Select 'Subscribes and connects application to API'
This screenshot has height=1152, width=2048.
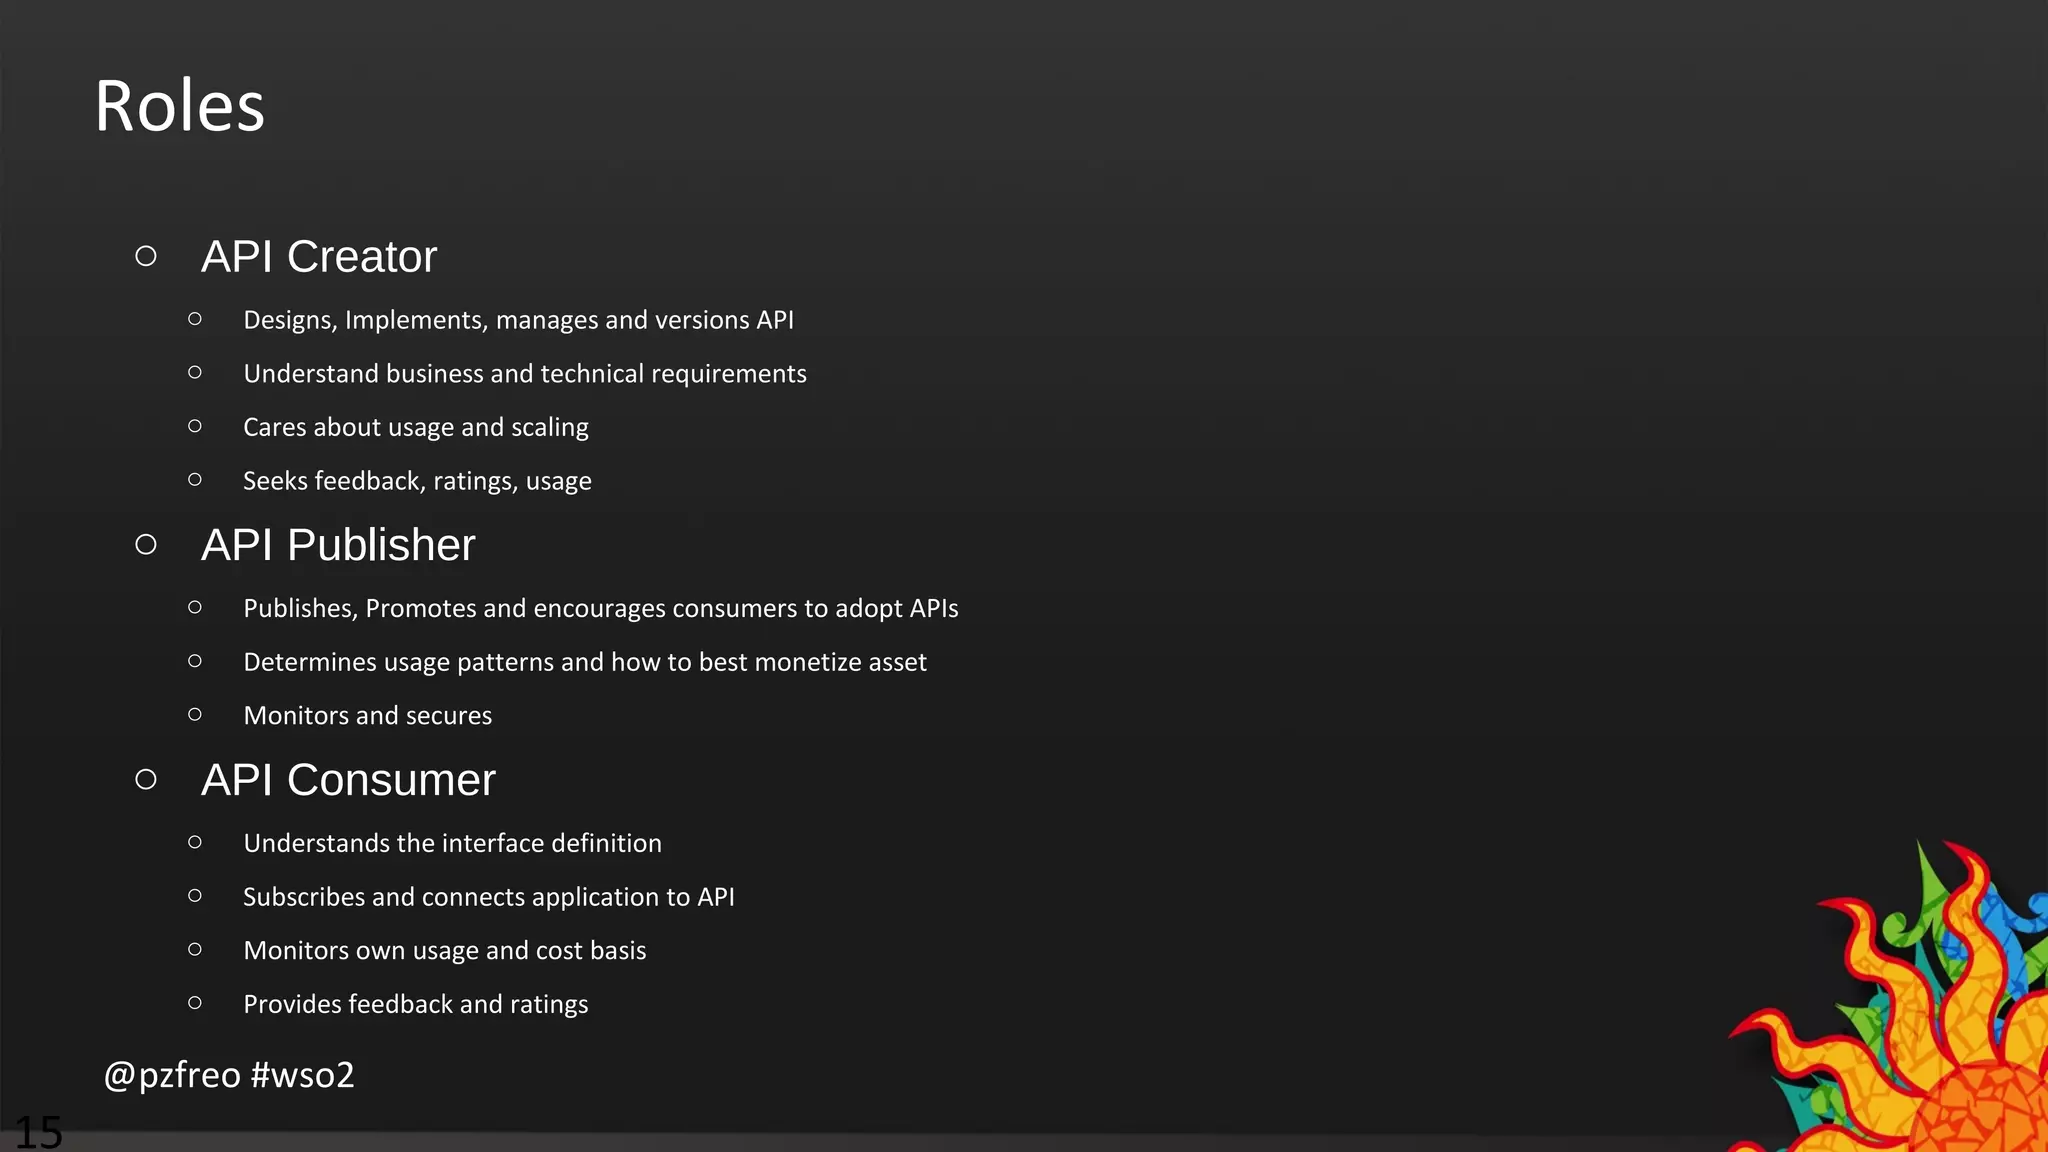pyautogui.click(x=488, y=897)
